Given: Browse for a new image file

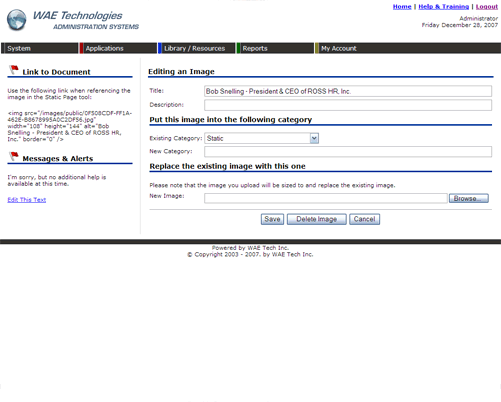Looking at the screenshot, I should point(469,198).
